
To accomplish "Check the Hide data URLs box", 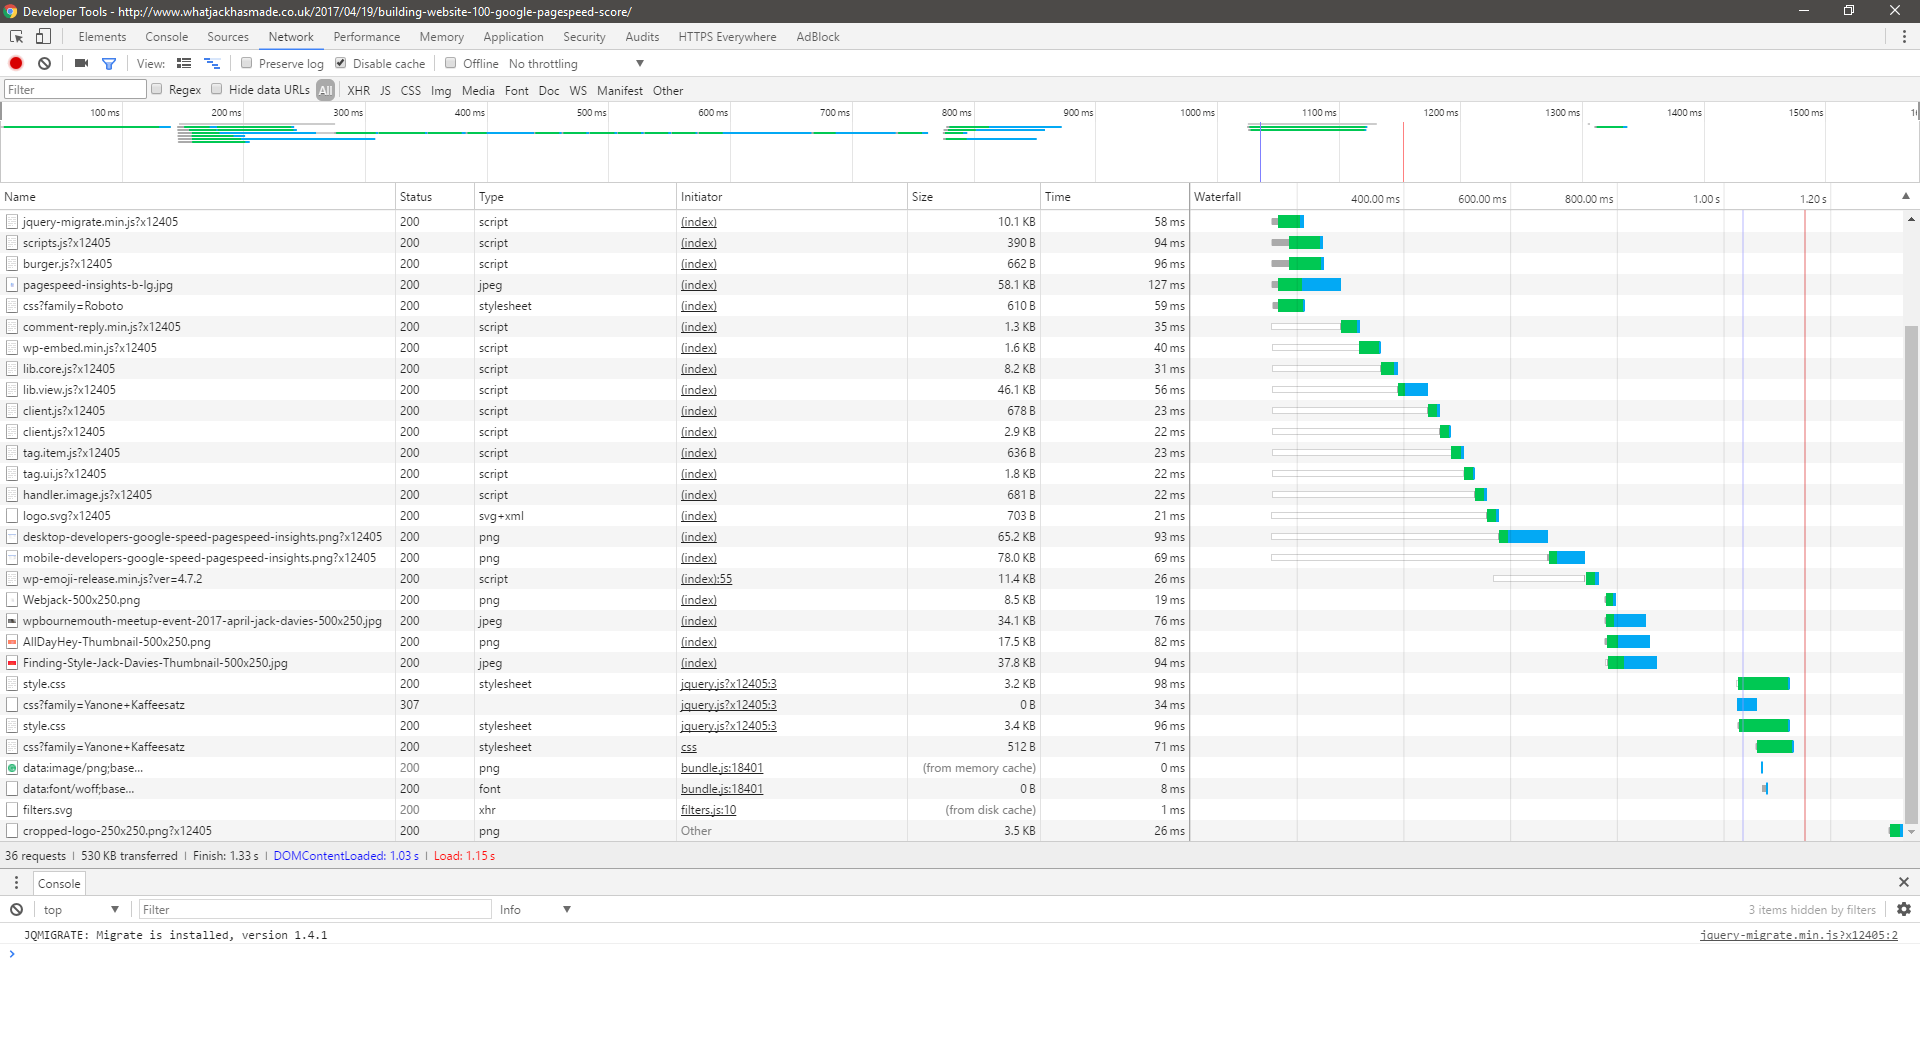I will tap(216, 89).
